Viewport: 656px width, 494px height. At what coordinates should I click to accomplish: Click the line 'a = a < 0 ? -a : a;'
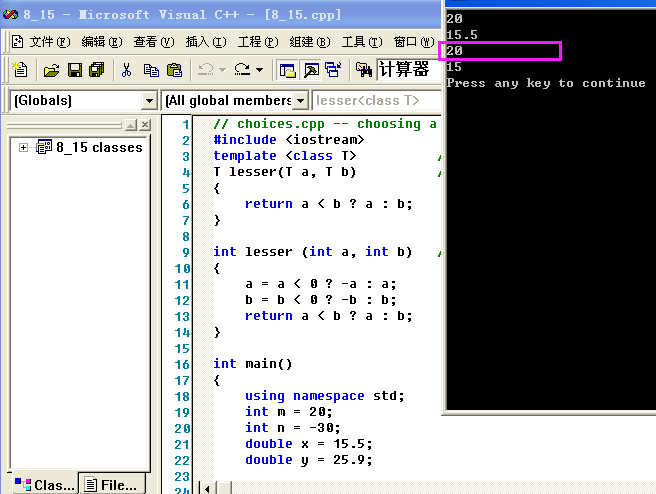click(320, 284)
